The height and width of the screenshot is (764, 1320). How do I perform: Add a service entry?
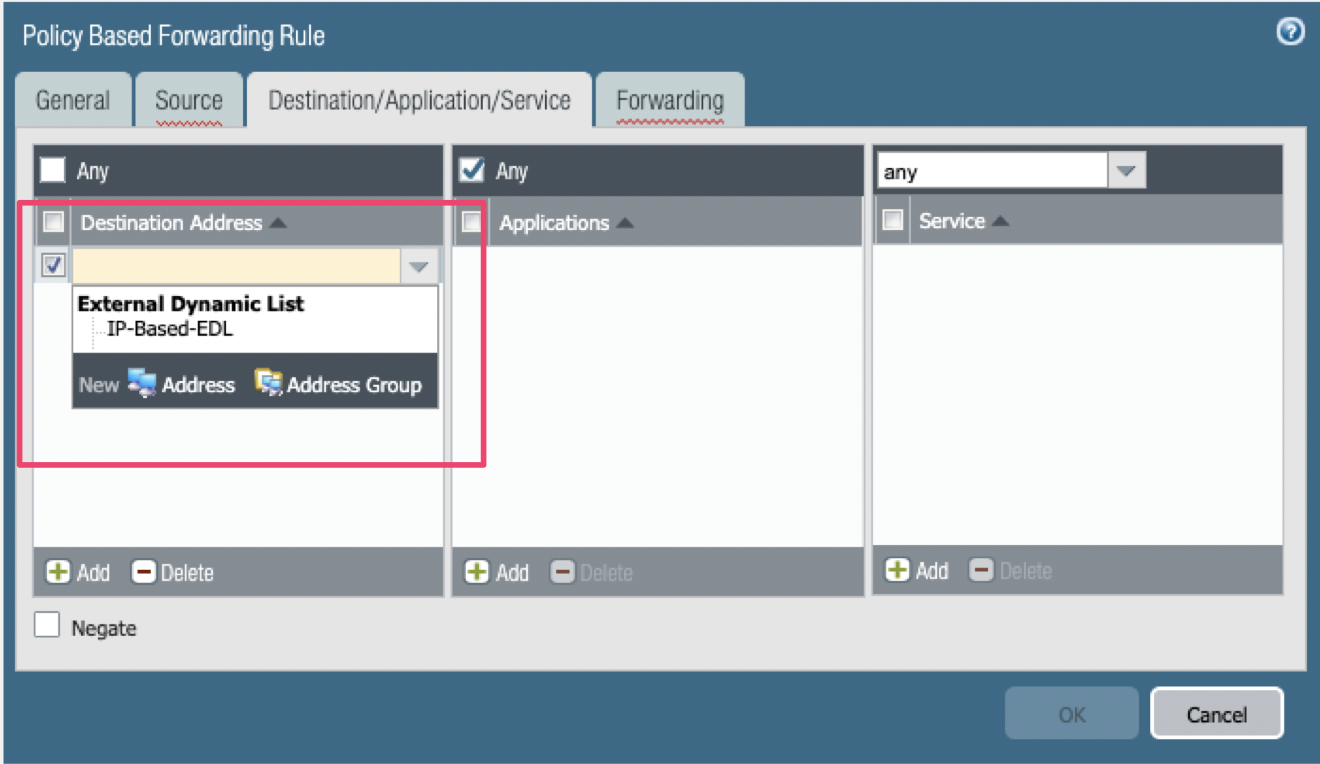918,570
